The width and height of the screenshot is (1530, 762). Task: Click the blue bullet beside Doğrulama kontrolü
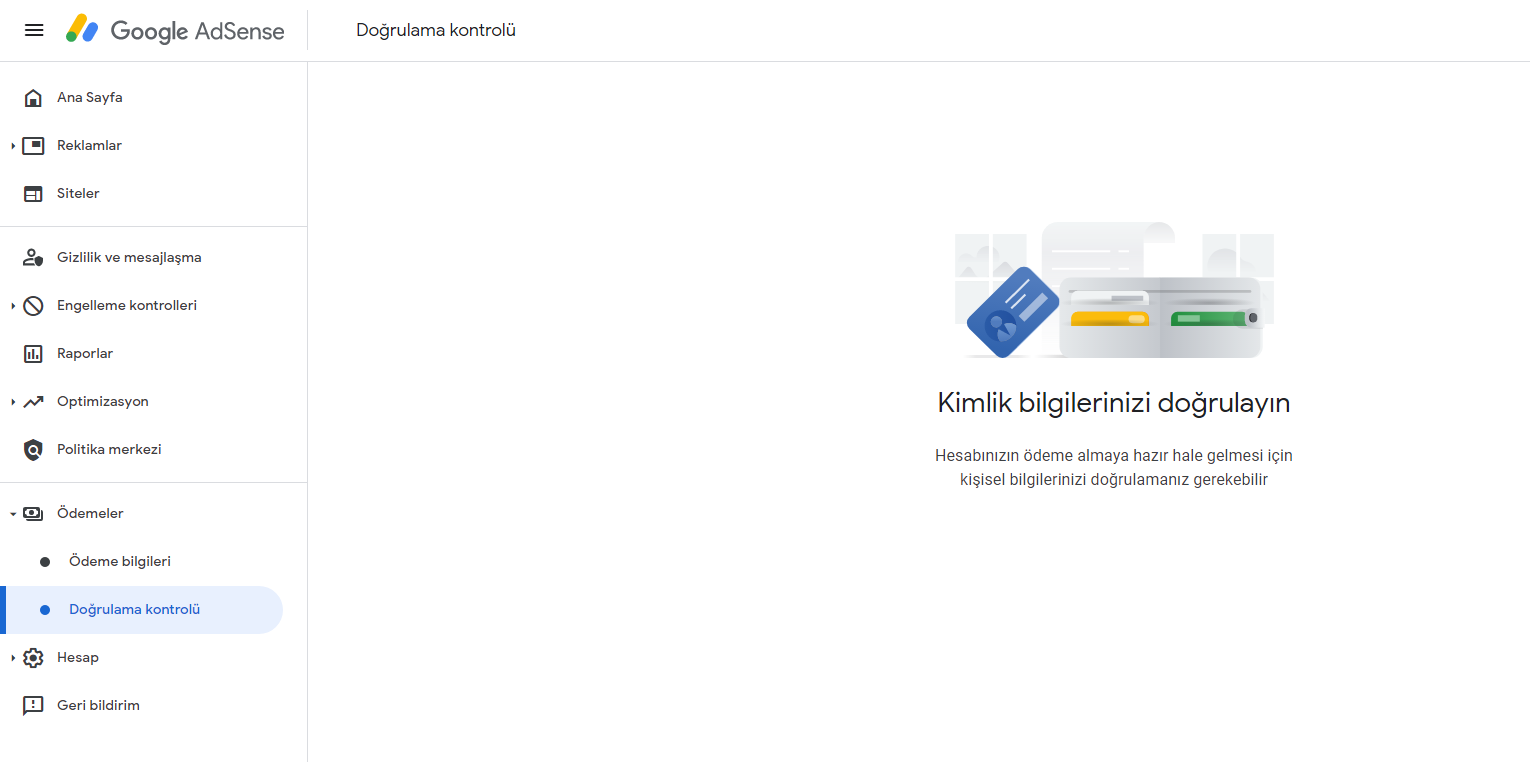45,610
